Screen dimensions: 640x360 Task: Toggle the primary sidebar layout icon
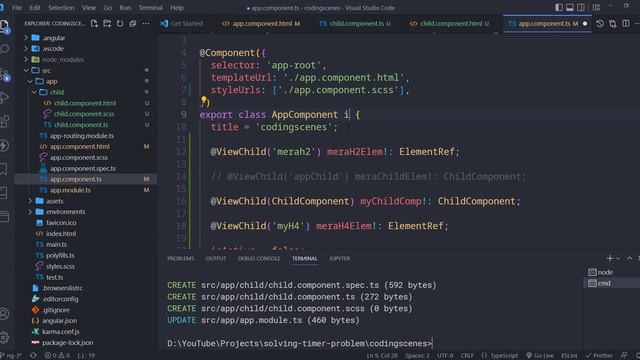[559, 7]
